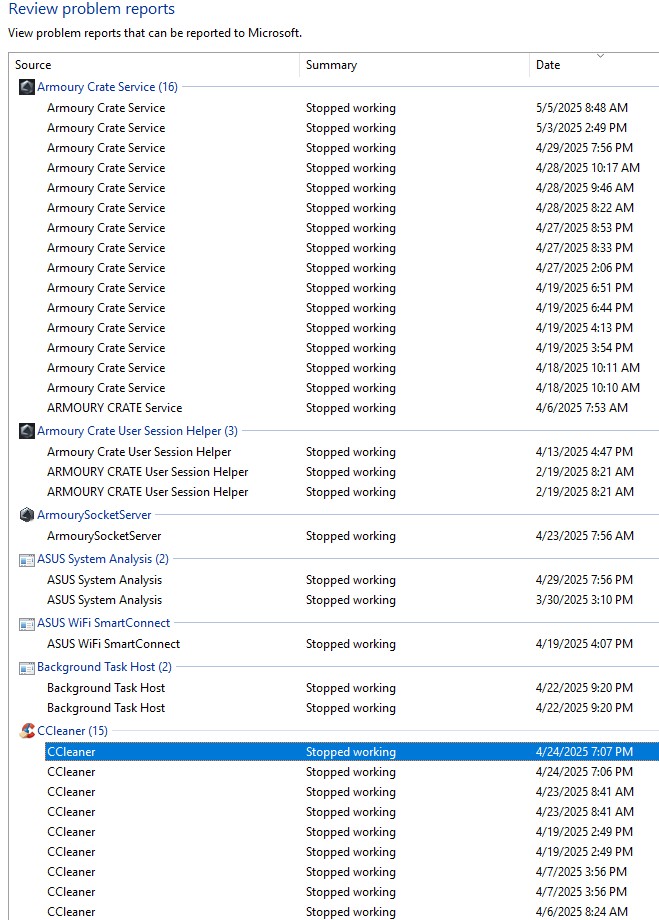Select Armoury Crate Service report from 4/27/2025 8:33 PM

coord(352,248)
